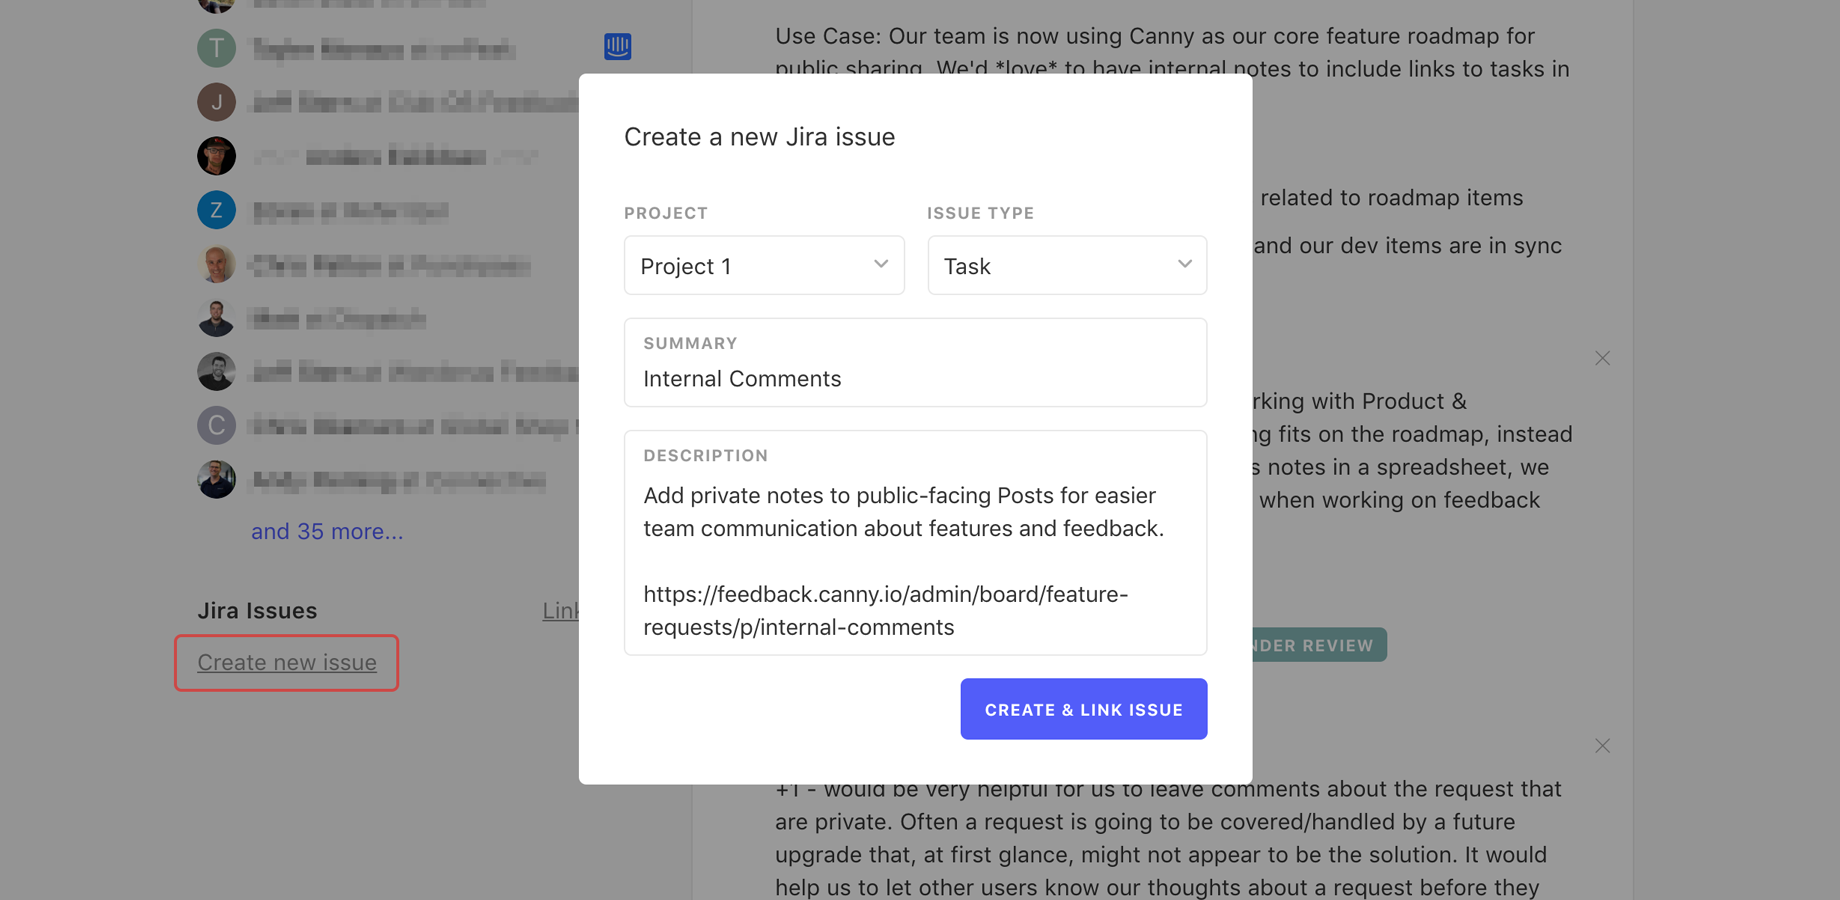The width and height of the screenshot is (1840, 900).
Task: Click the brown J voter avatar
Action: pos(216,102)
